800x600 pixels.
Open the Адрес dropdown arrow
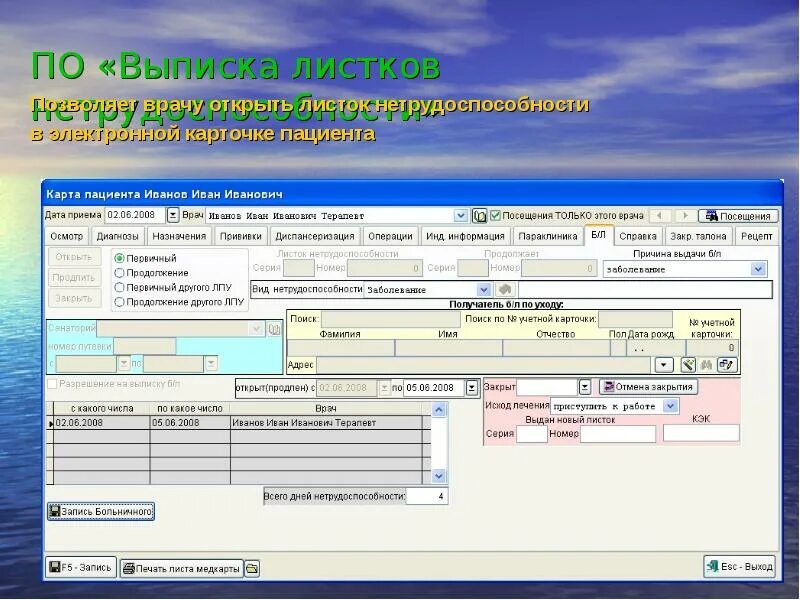tap(664, 365)
